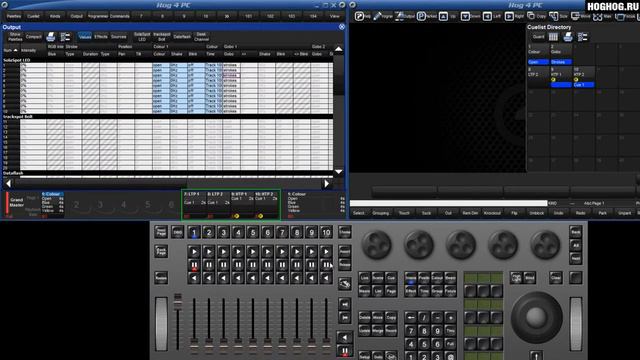Click the command line input field
This screenshot has height=360, width=640.
pos(448,203)
